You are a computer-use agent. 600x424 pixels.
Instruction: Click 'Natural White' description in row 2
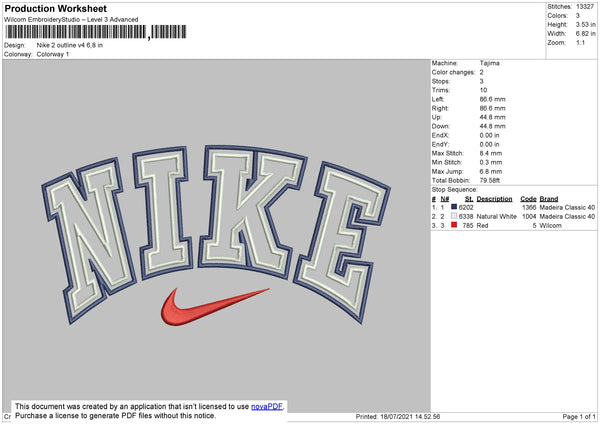pos(497,217)
